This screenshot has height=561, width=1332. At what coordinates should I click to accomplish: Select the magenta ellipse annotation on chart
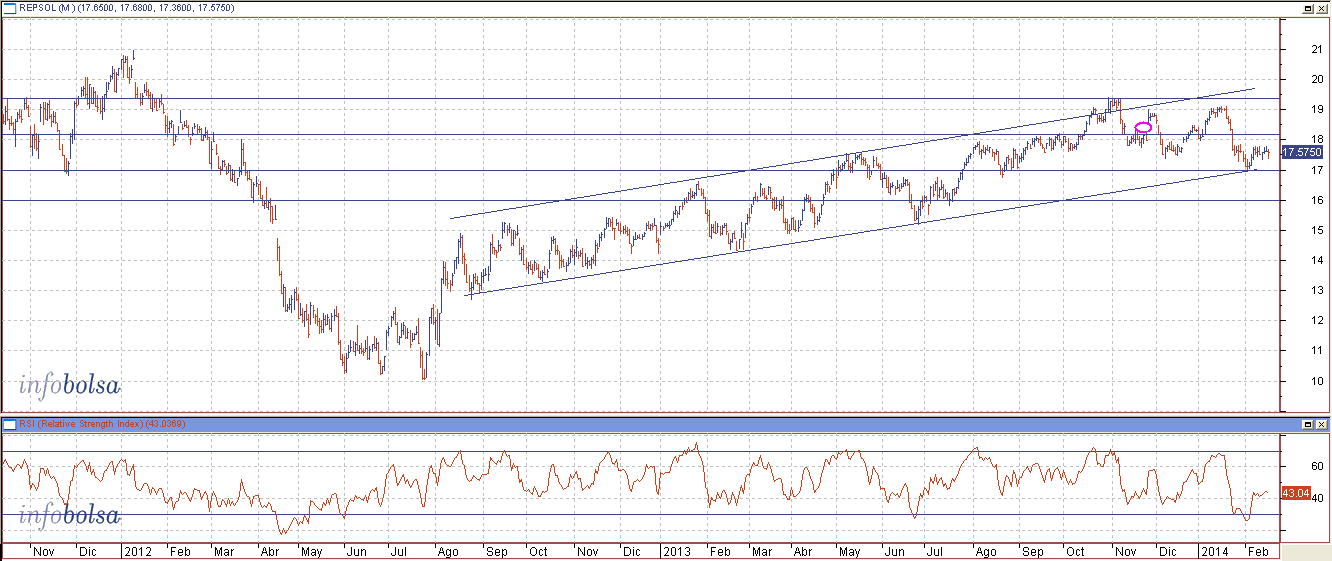(x=1144, y=127)
